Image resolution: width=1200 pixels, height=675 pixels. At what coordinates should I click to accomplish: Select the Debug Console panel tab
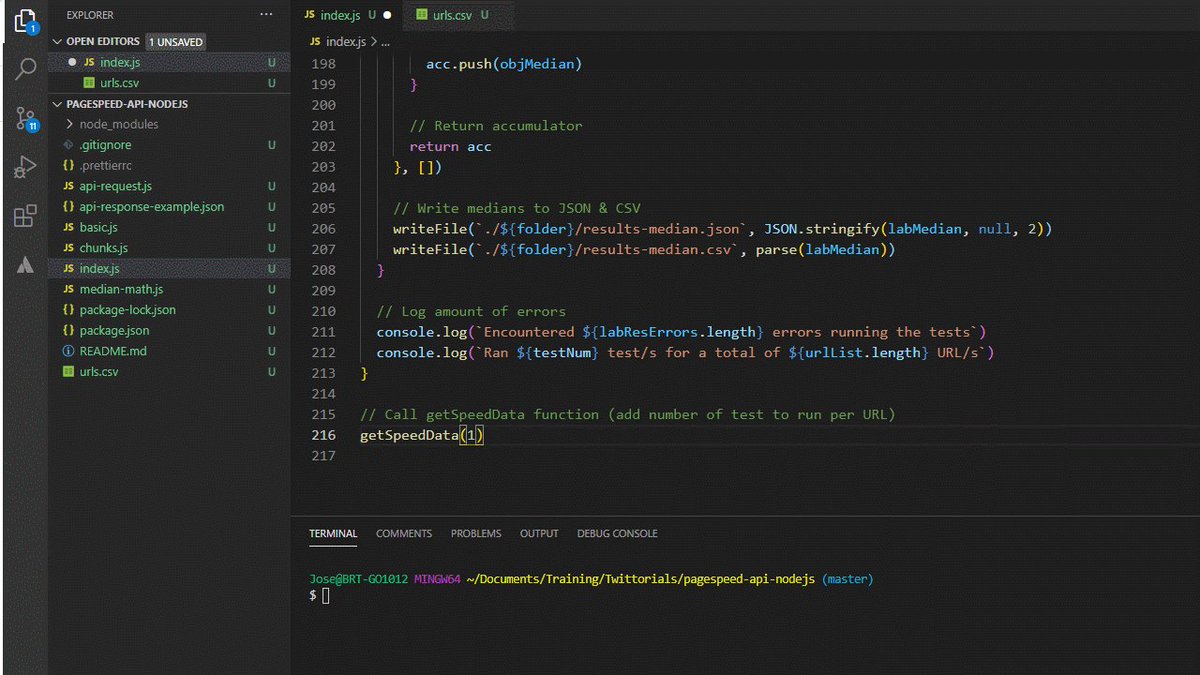pos(617,534)
